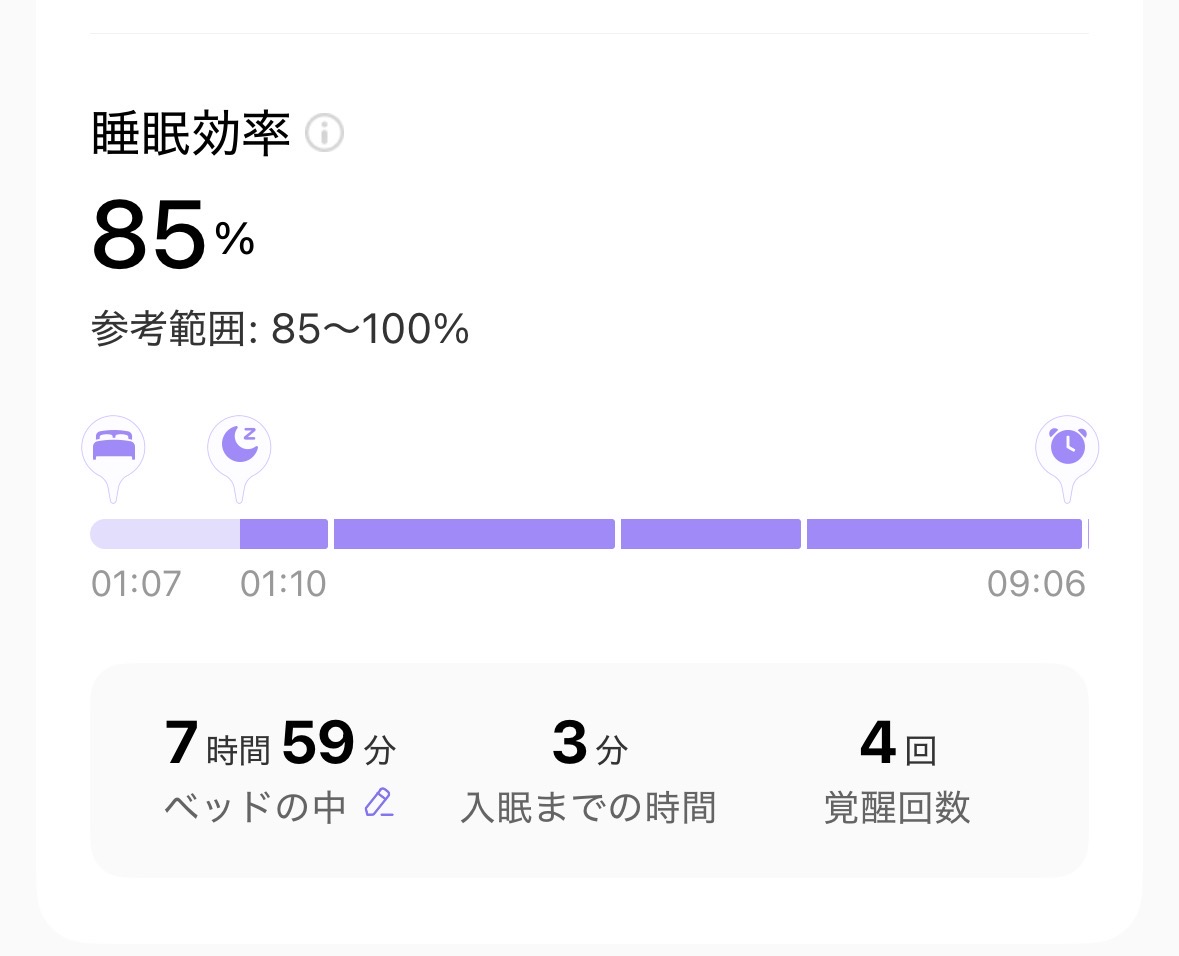
Task: Tap the ベッドの中 label
Action: click(x=255, y=807)
